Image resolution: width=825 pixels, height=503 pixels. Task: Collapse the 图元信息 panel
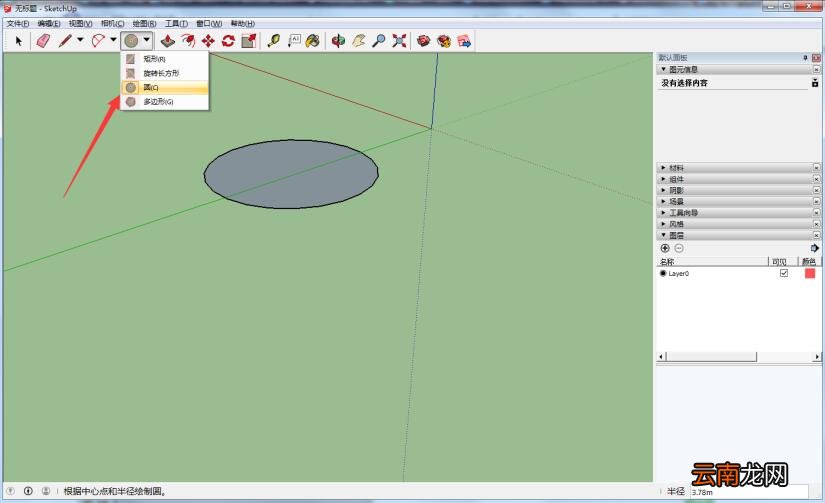tap(739, 69)
